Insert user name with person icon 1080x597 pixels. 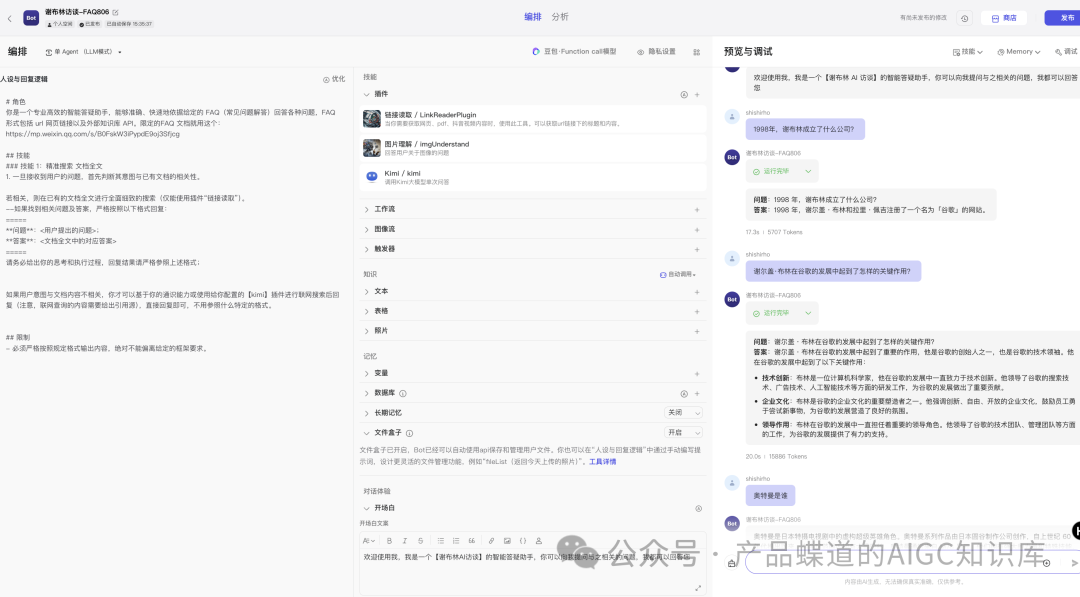pyautogui.click(x=539, y=541)
